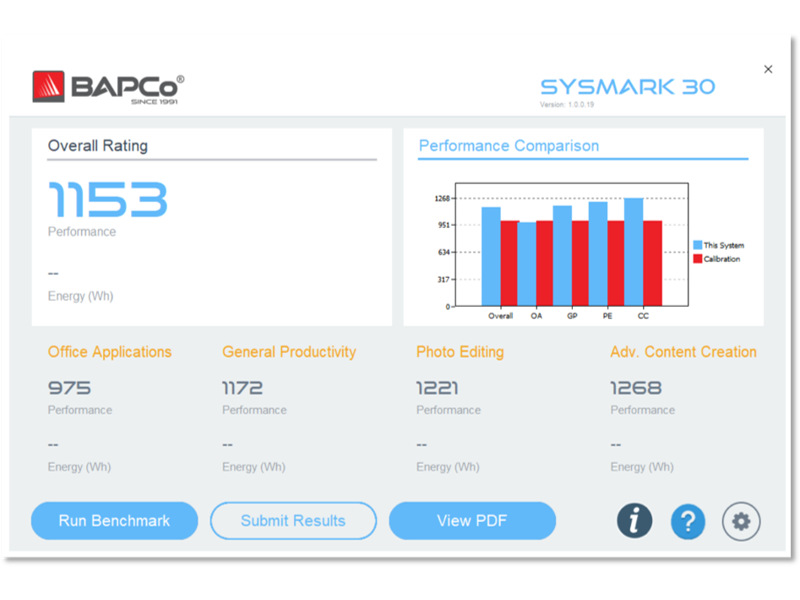The height and width of the screenshot is (600, 800).
Task: Click the General Productivity heading
Action: (x=289, y=352)
